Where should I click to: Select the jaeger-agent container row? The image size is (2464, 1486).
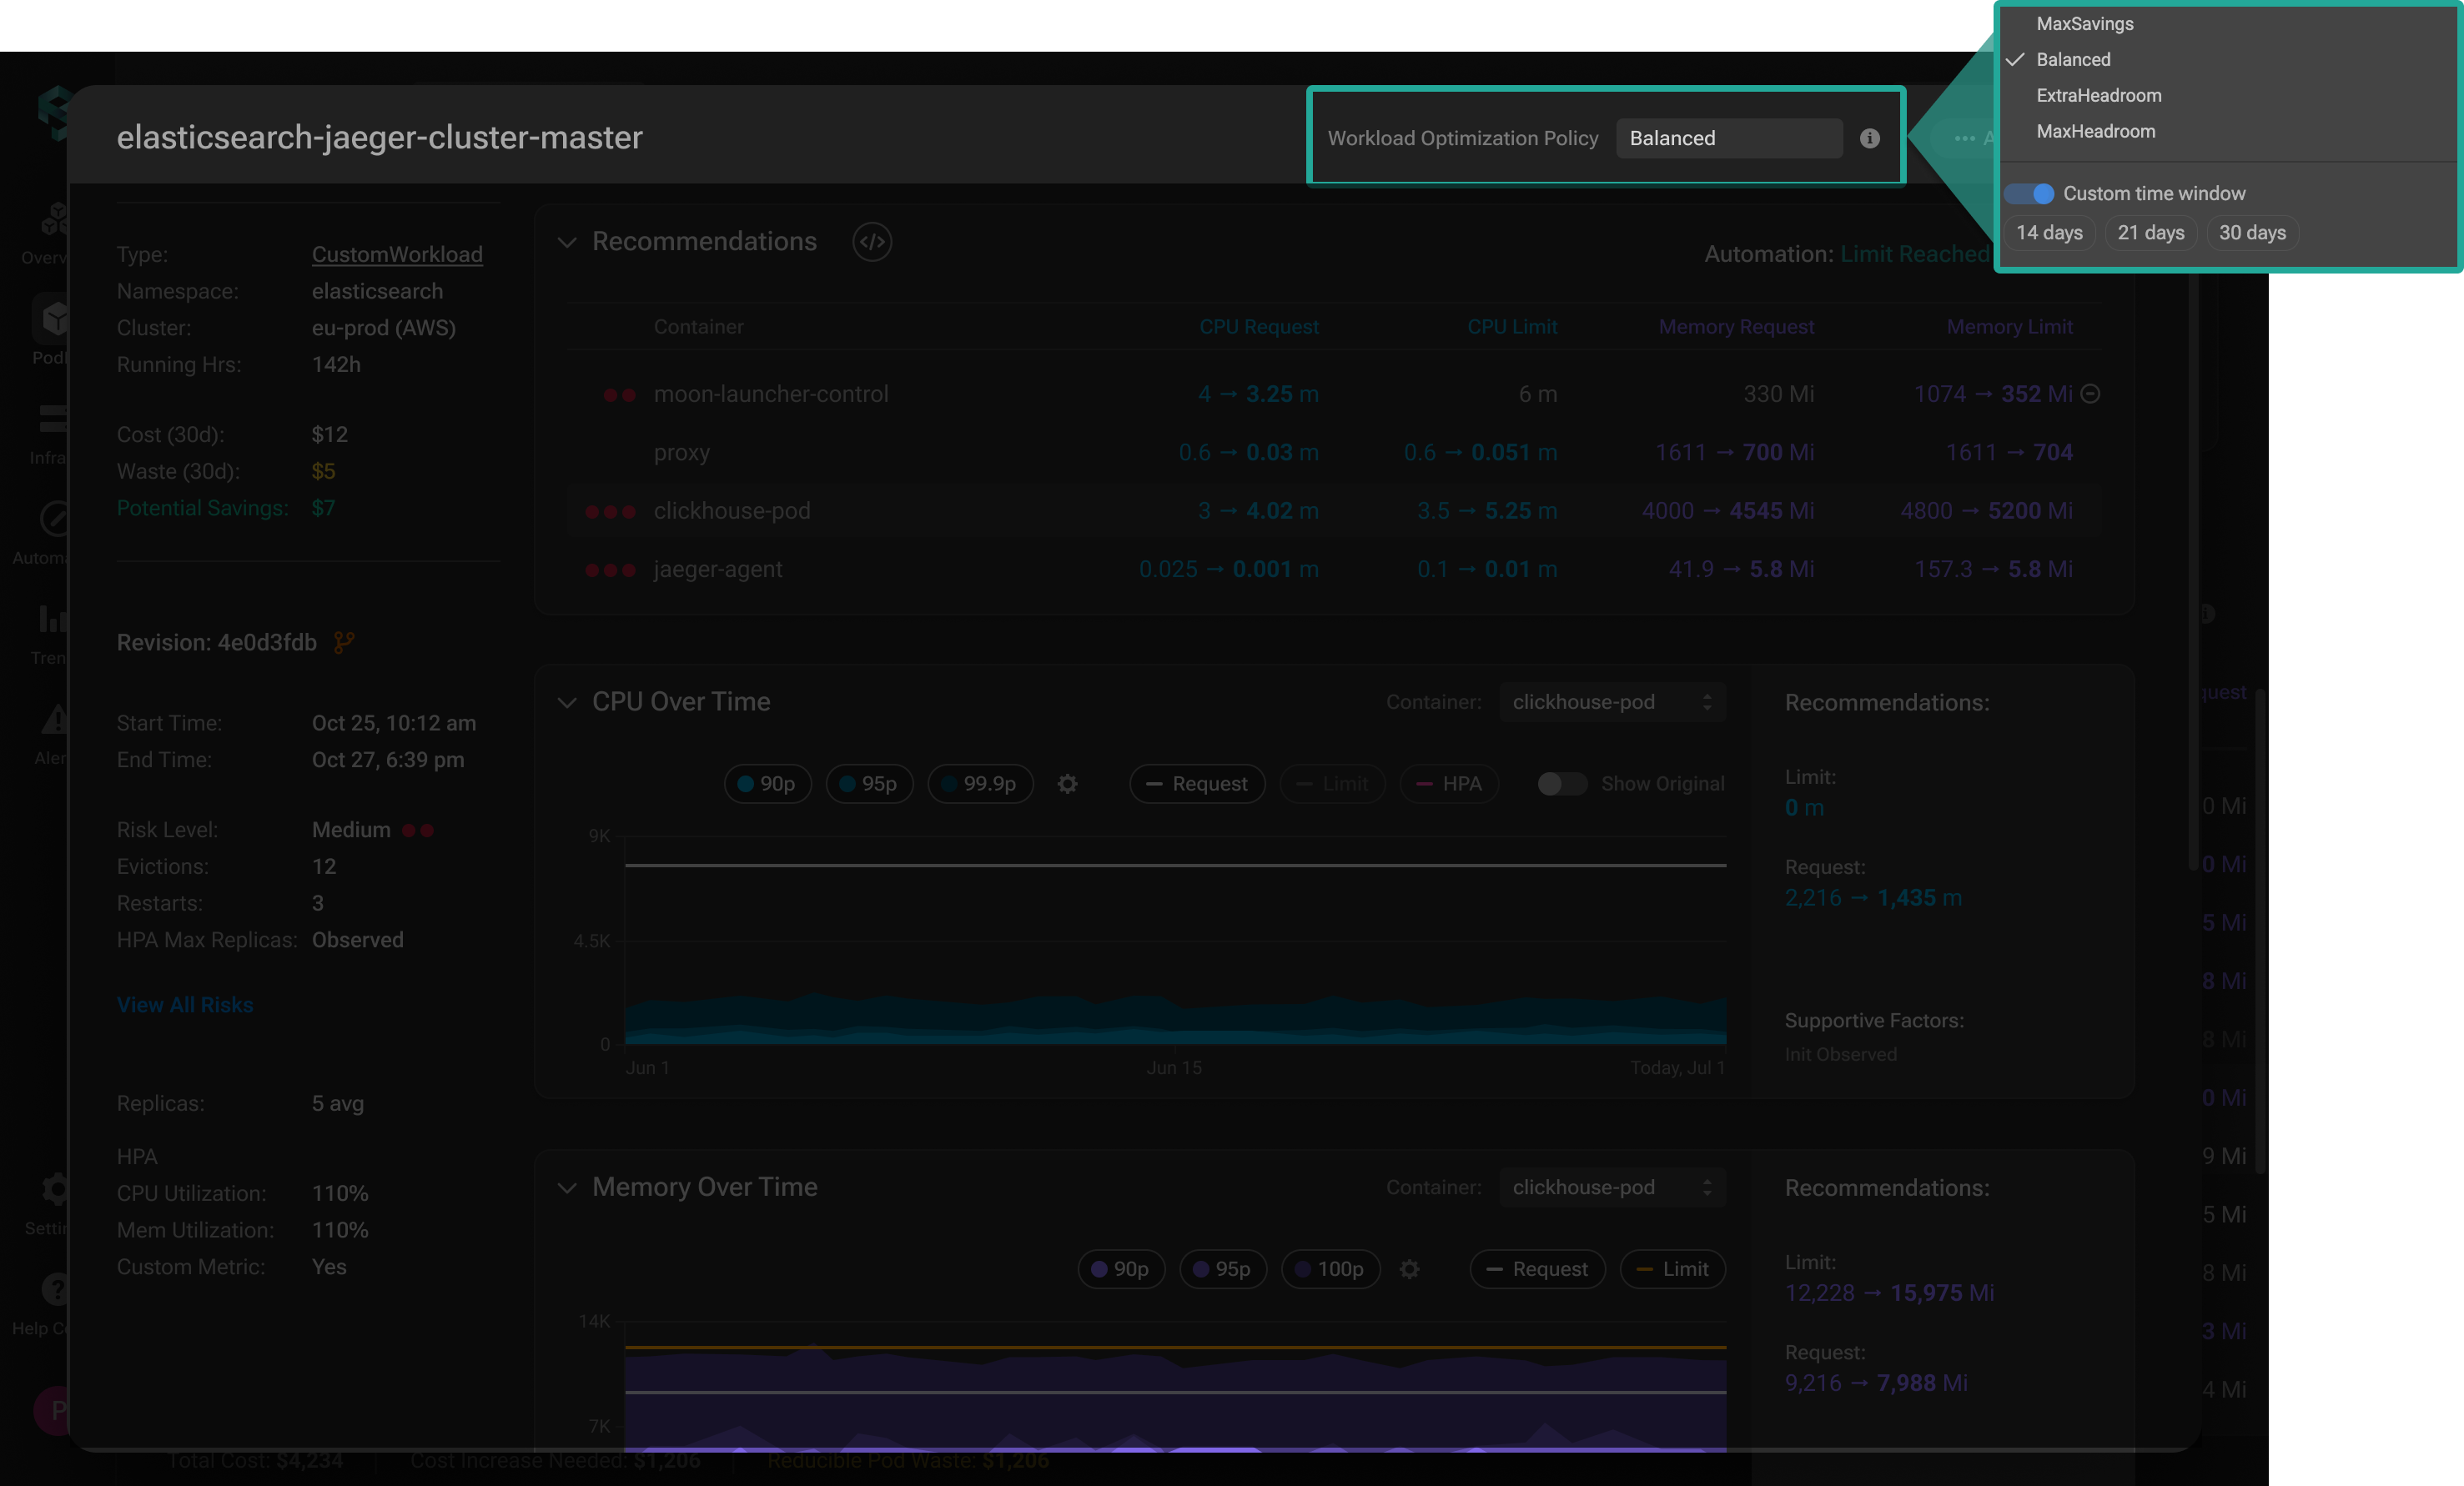[1335, 569]
